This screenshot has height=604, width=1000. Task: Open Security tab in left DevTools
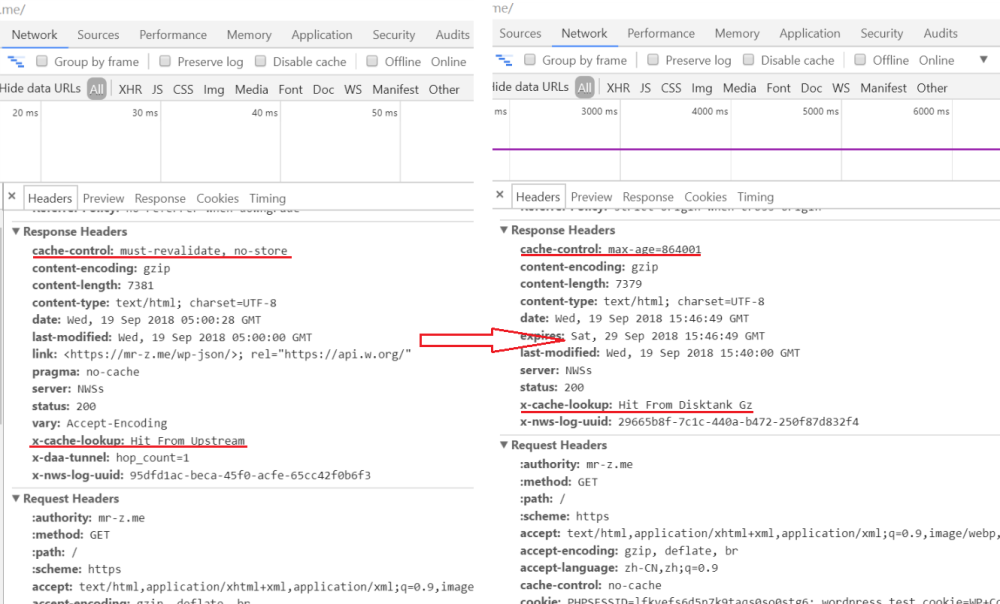[x=393, y=35]
